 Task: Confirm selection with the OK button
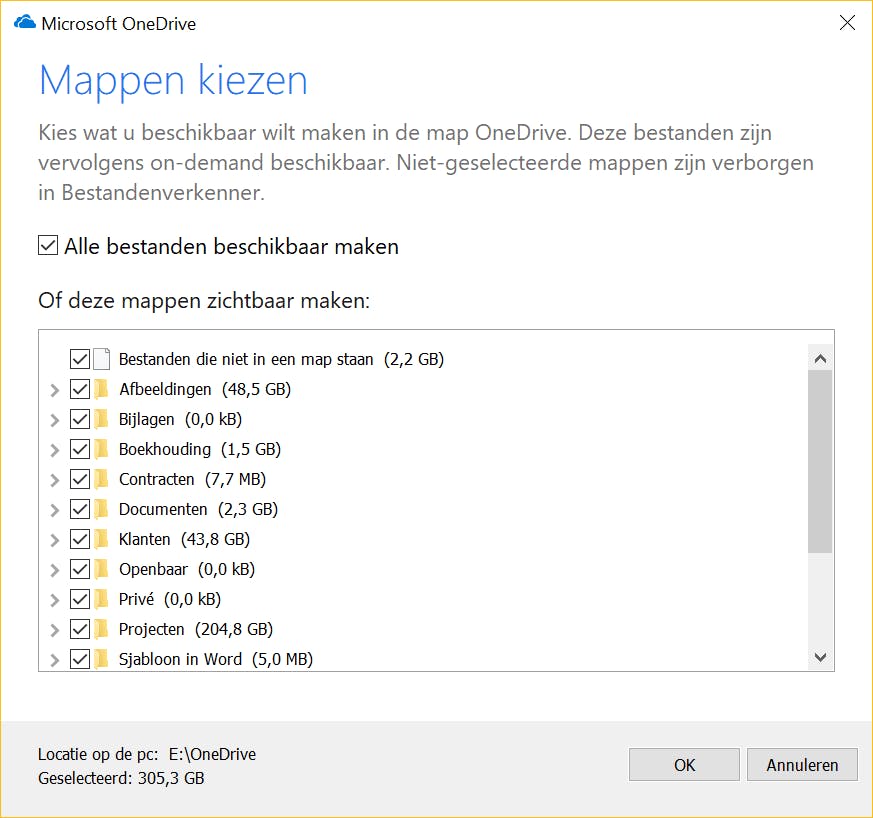684,765
